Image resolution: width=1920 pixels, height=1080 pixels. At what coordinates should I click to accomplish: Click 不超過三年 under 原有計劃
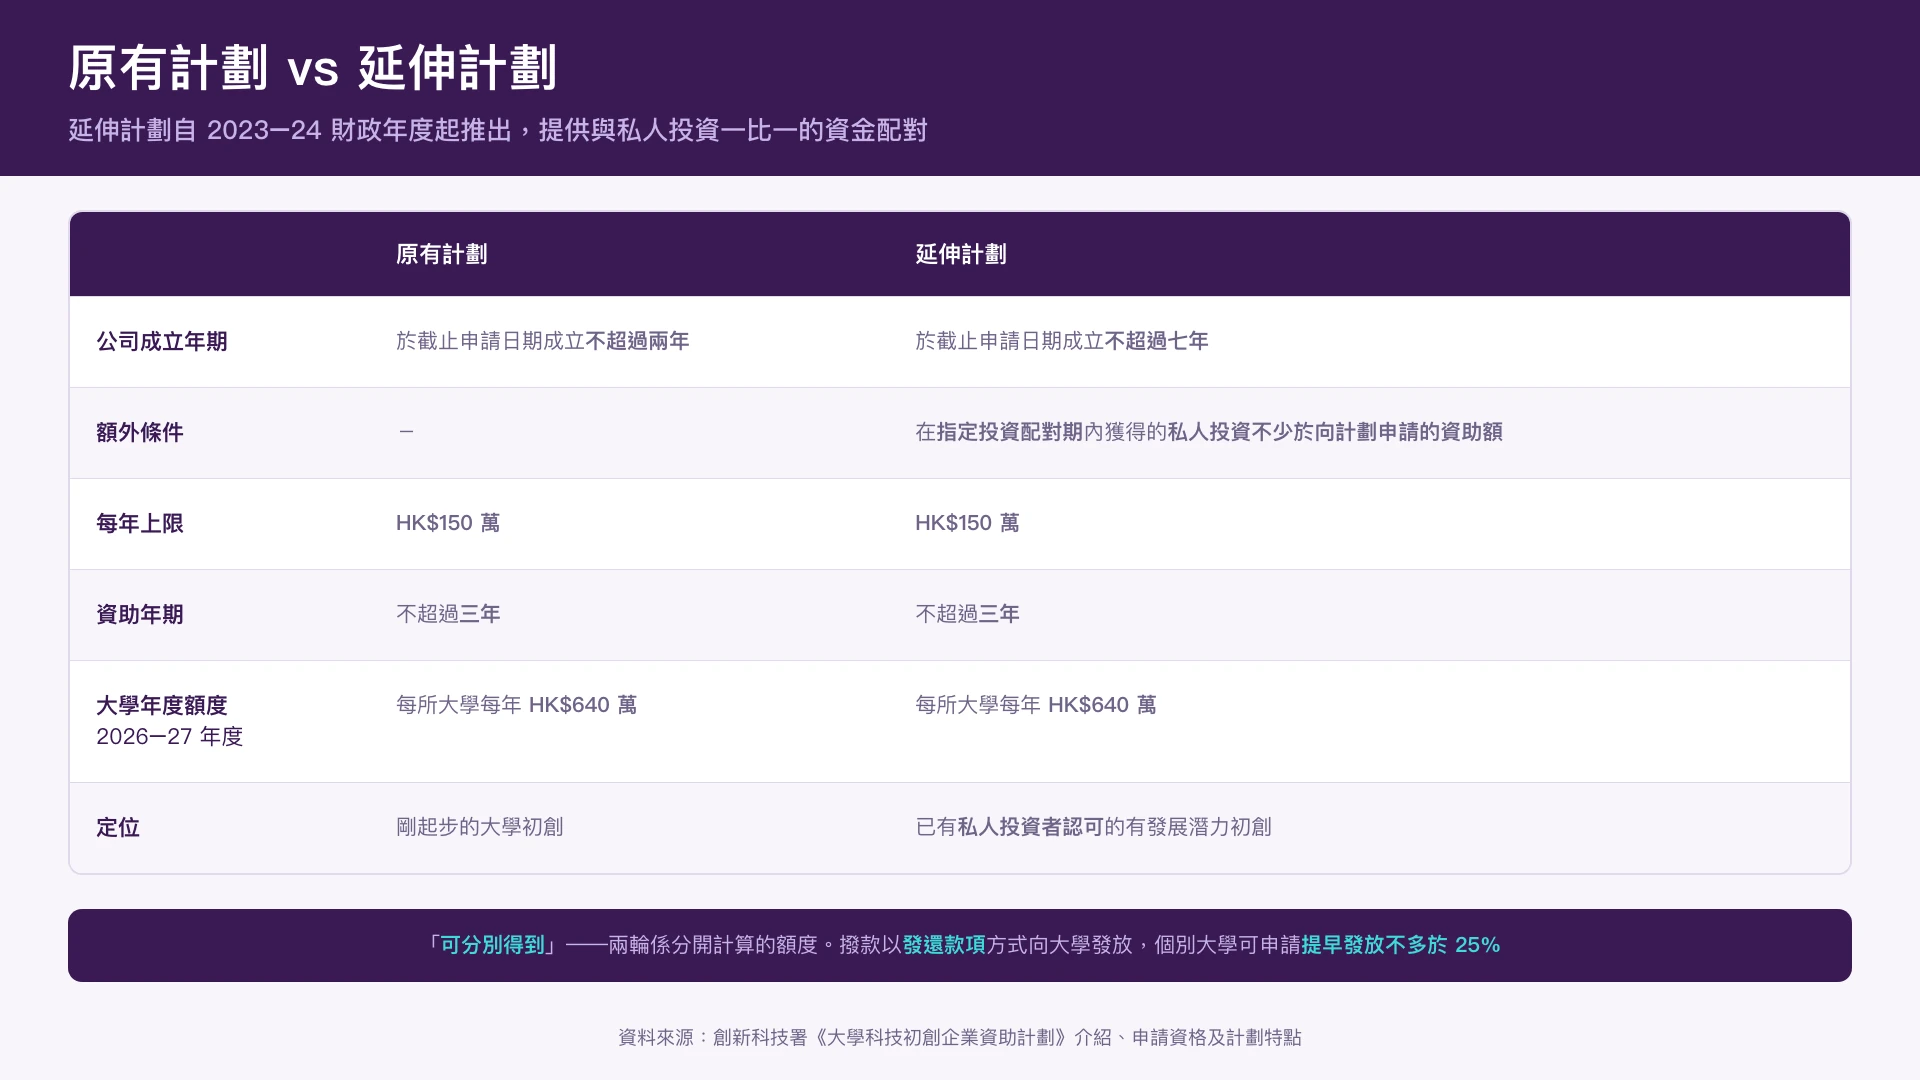point(448,614)
